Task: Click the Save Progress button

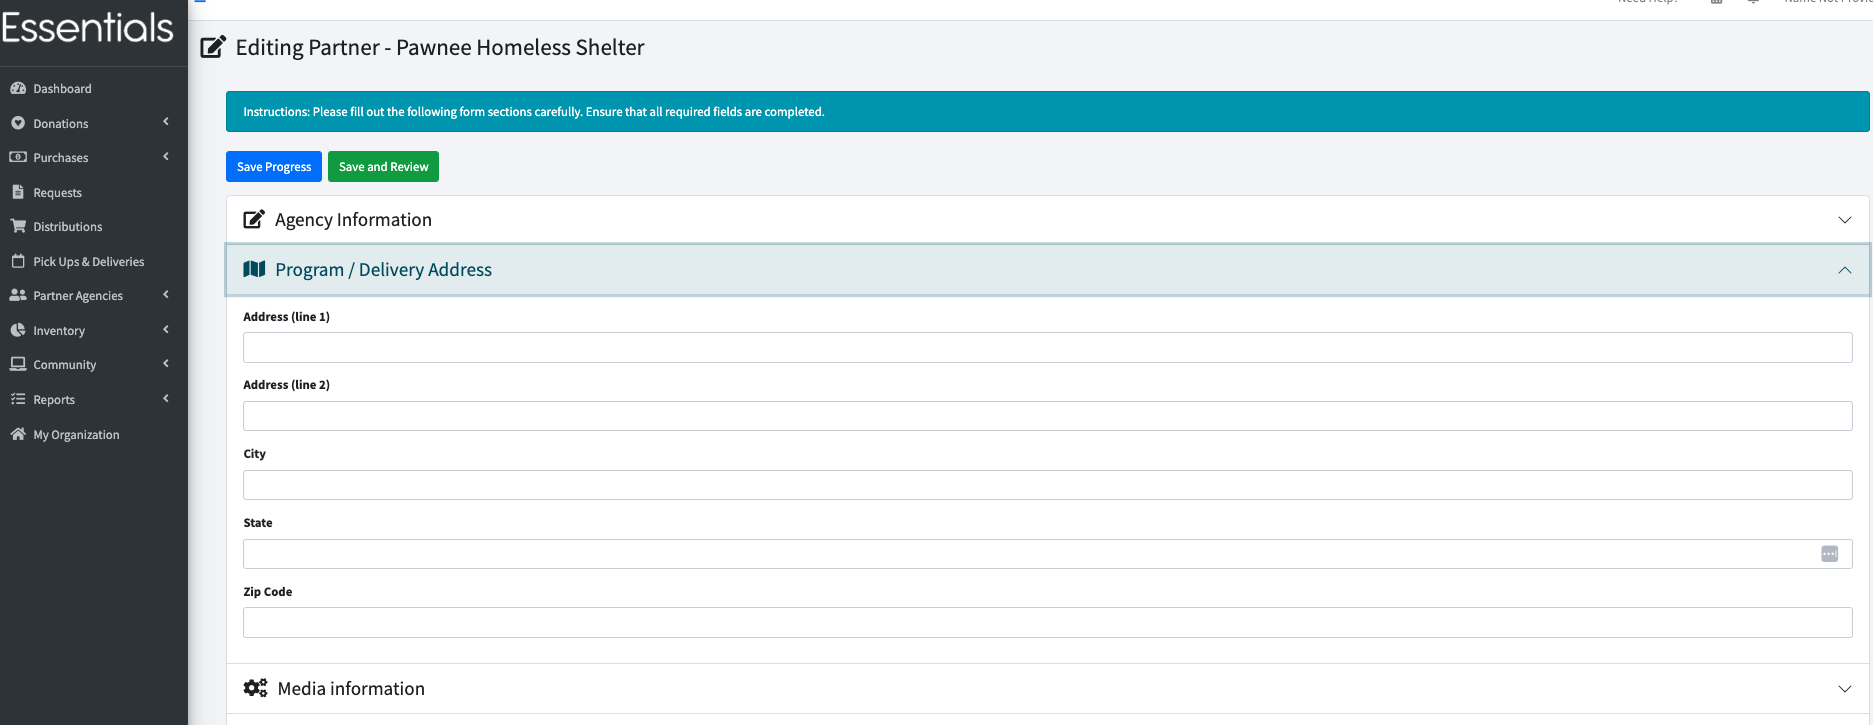Action: (x=274, y=167)
